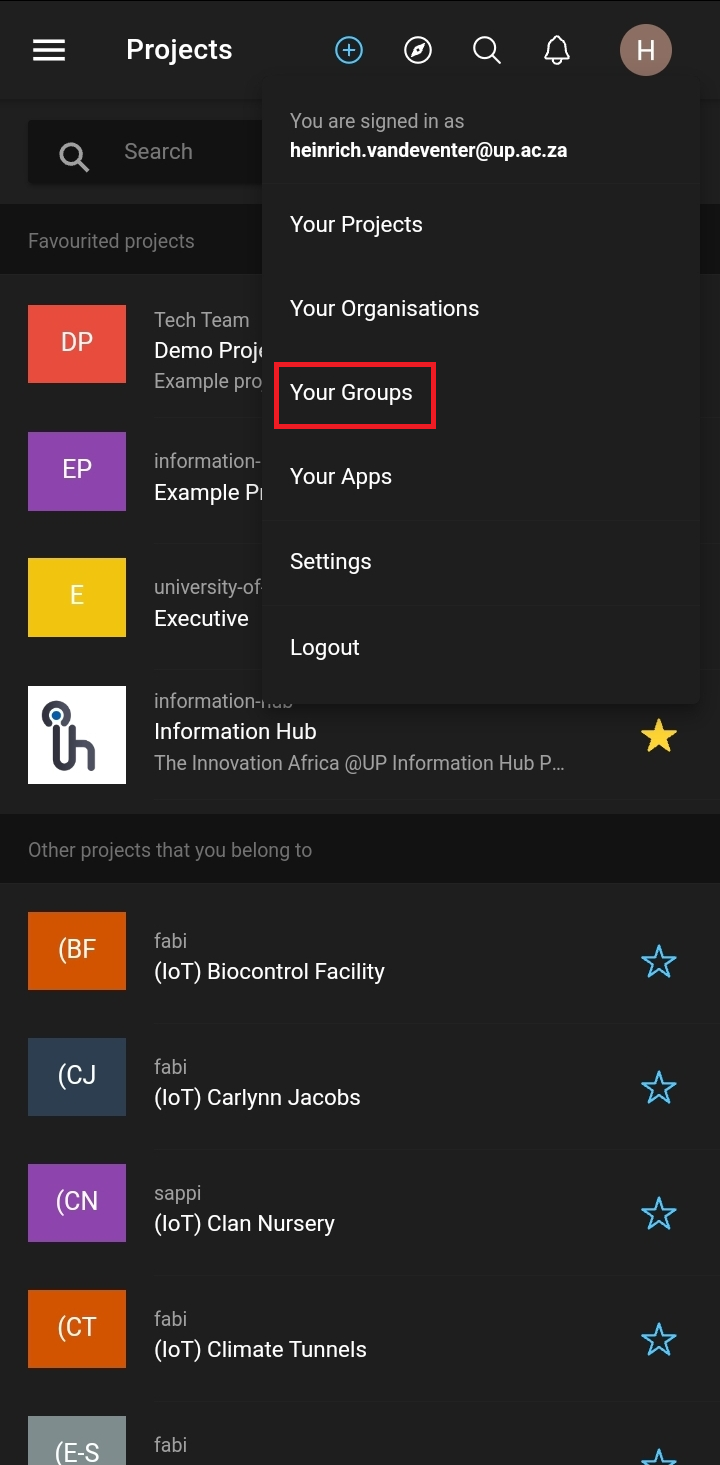The width and height of the screenshot is (720, 1465).
Task: Open the Information Hub logo thumbnail
Action: click(77, 735)
